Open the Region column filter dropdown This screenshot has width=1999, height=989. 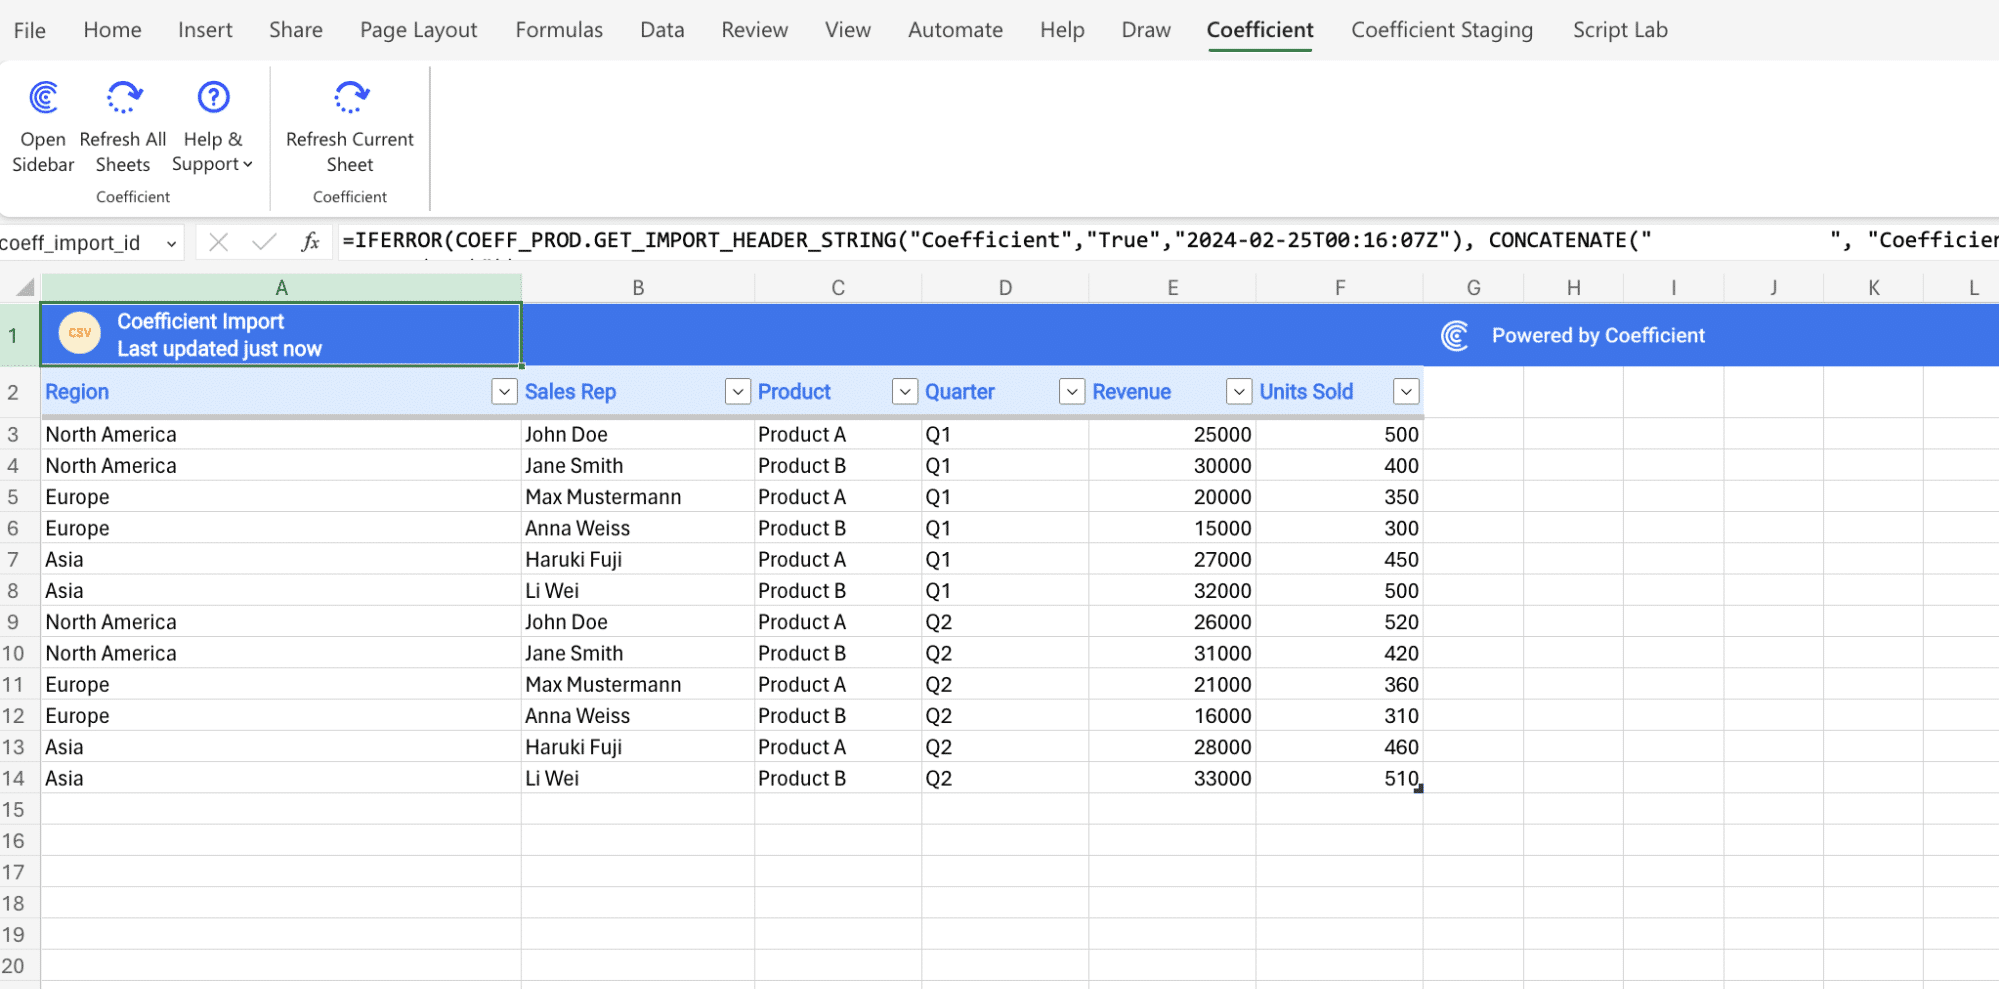point(504,392)
